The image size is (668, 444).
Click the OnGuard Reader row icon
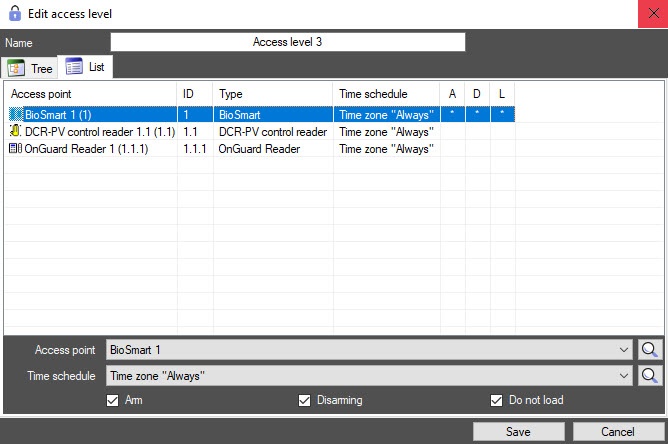[15, 148]
